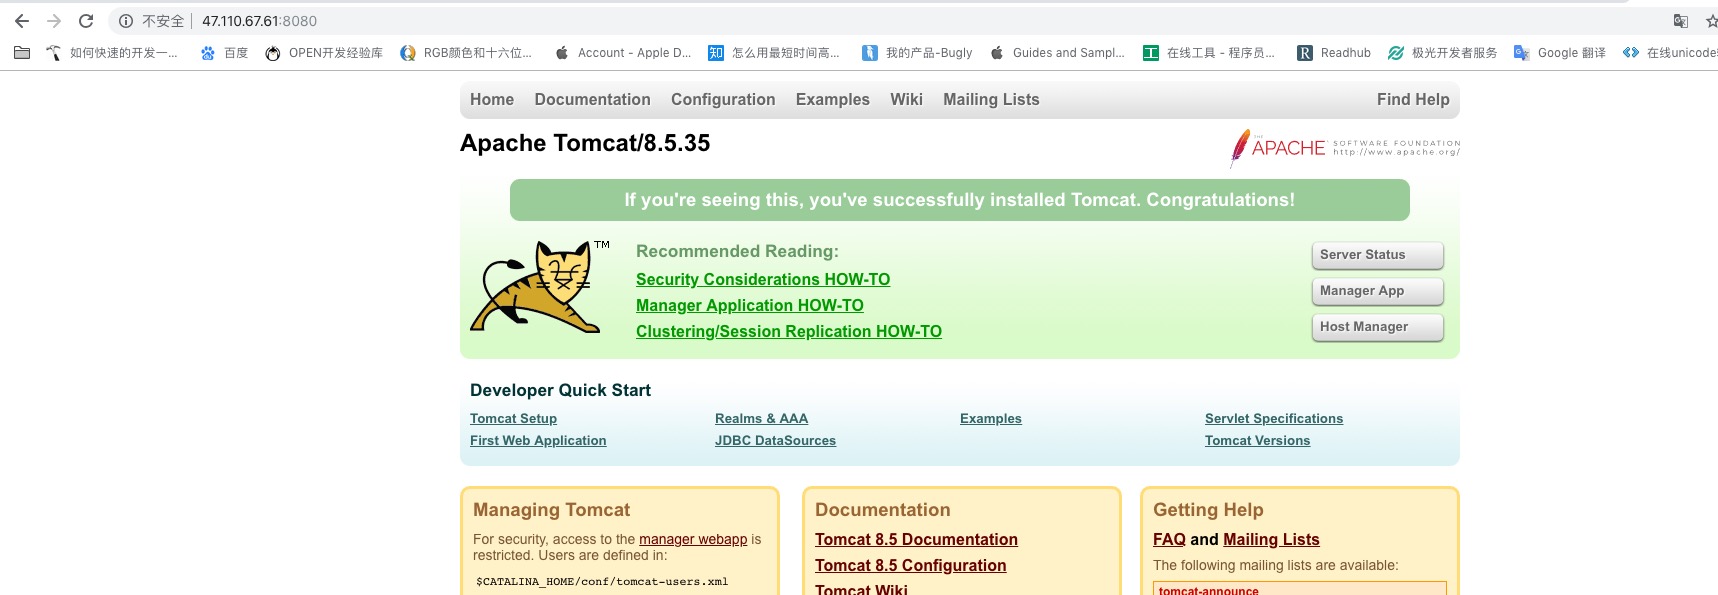Screen dimensions: 1718x595
Task: Open the Readhub bookmark
Action: tap(1334, 53)
